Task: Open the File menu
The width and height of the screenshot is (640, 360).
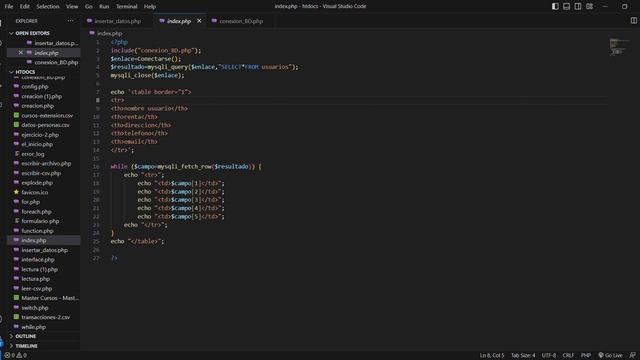Action: click(x=9, y=7)
